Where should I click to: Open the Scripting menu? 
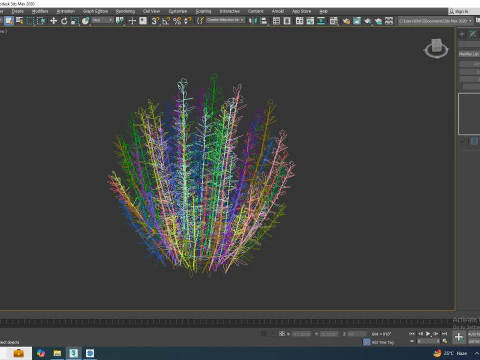[203, 11]
